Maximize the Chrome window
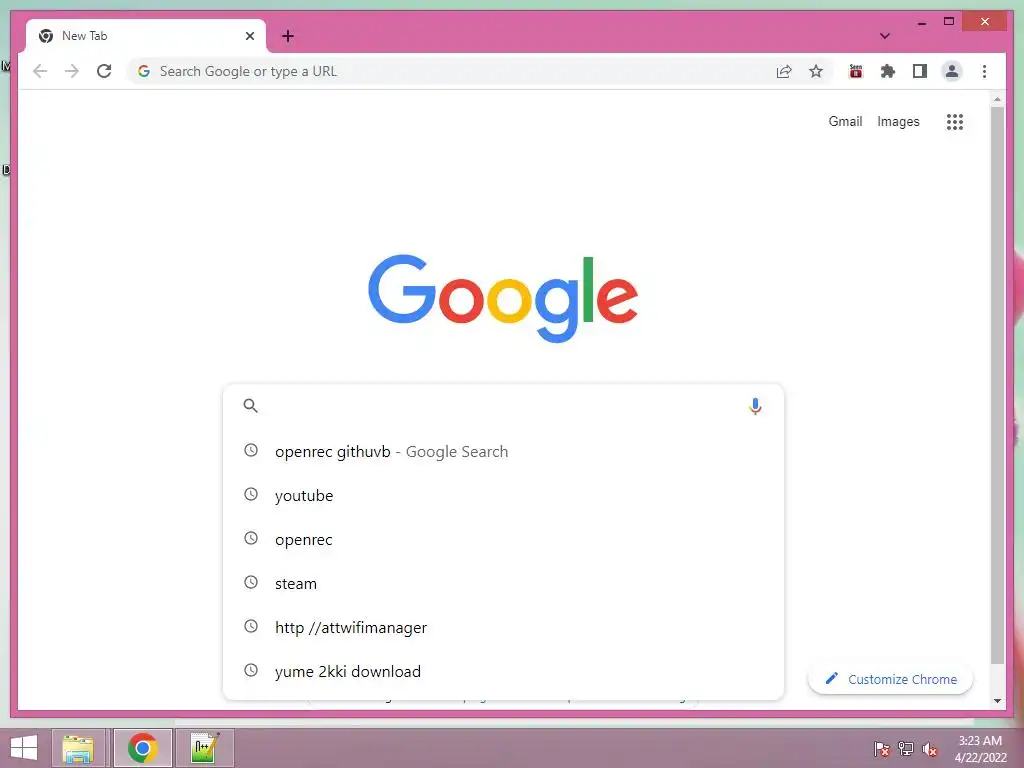This screenshot has width=1024, height=768. (x=949, y=22)
